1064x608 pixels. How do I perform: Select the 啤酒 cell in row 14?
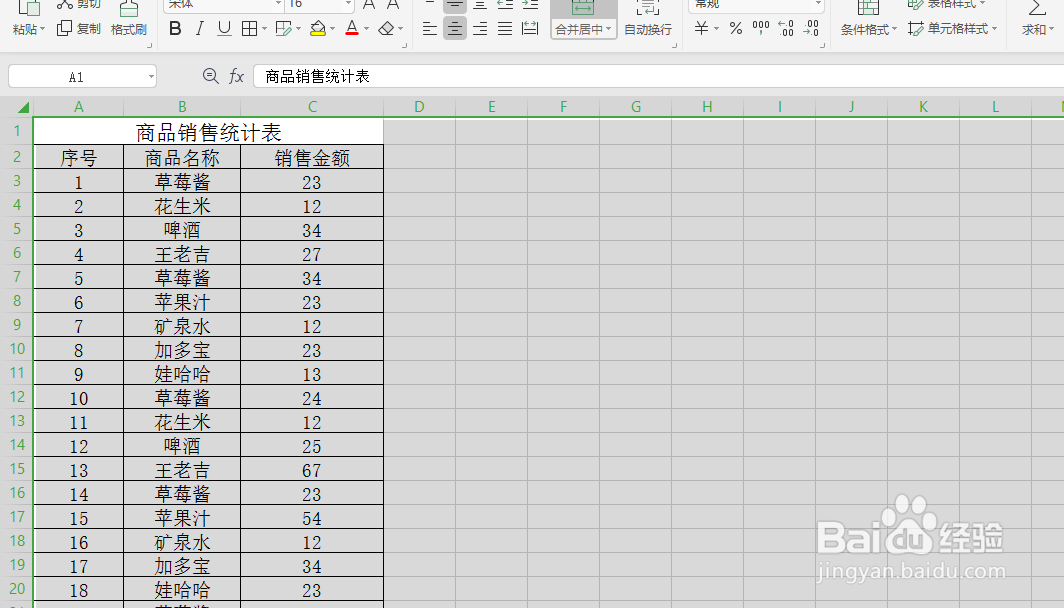point(182,446)
